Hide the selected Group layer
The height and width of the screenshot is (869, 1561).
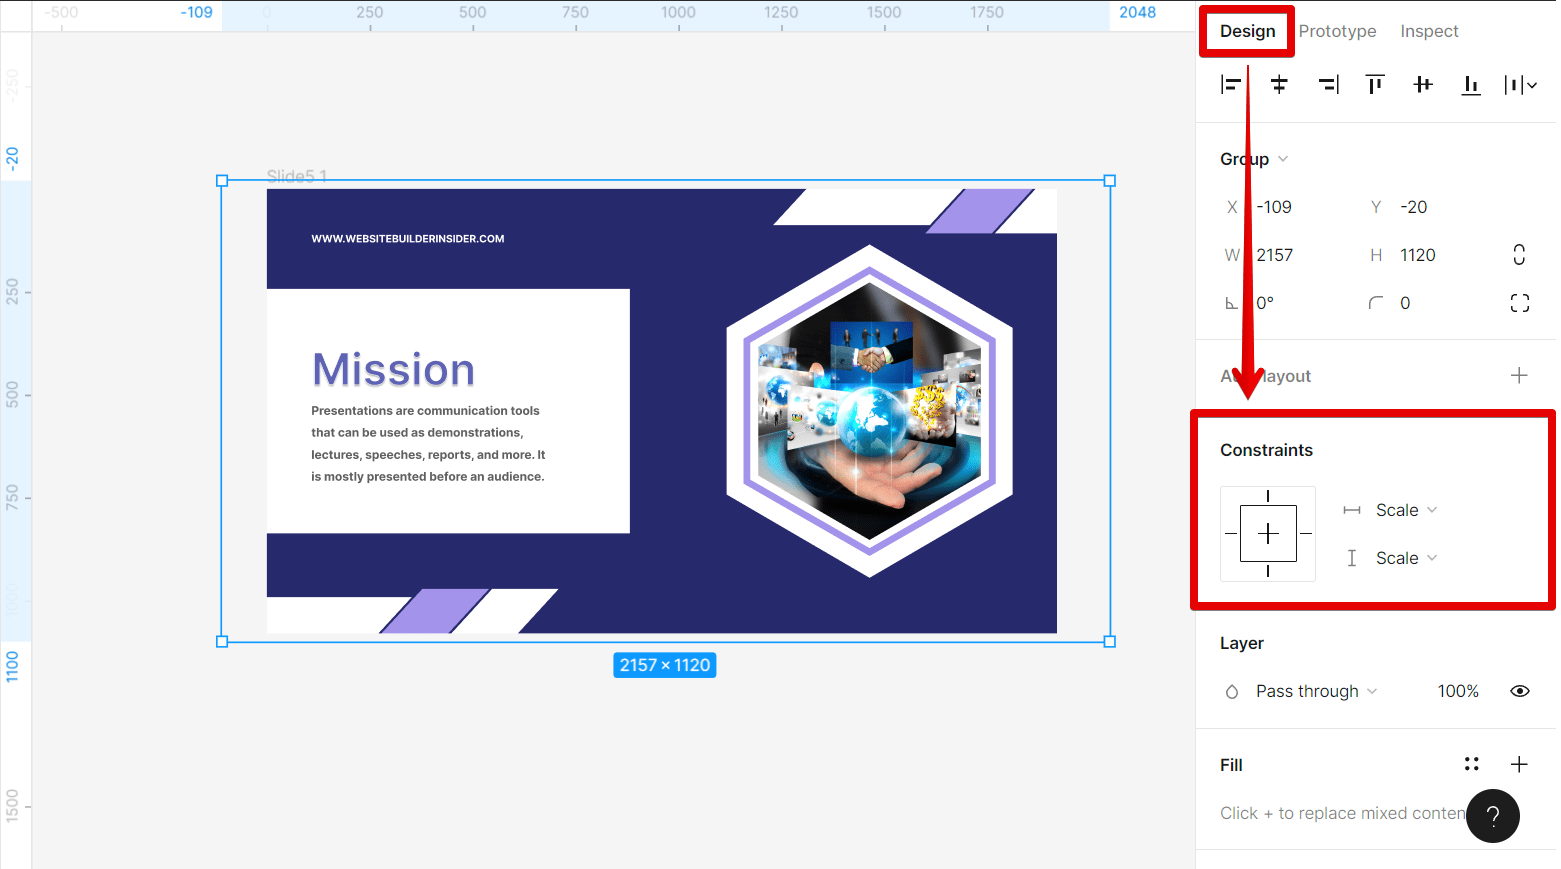pos(1519,690)
